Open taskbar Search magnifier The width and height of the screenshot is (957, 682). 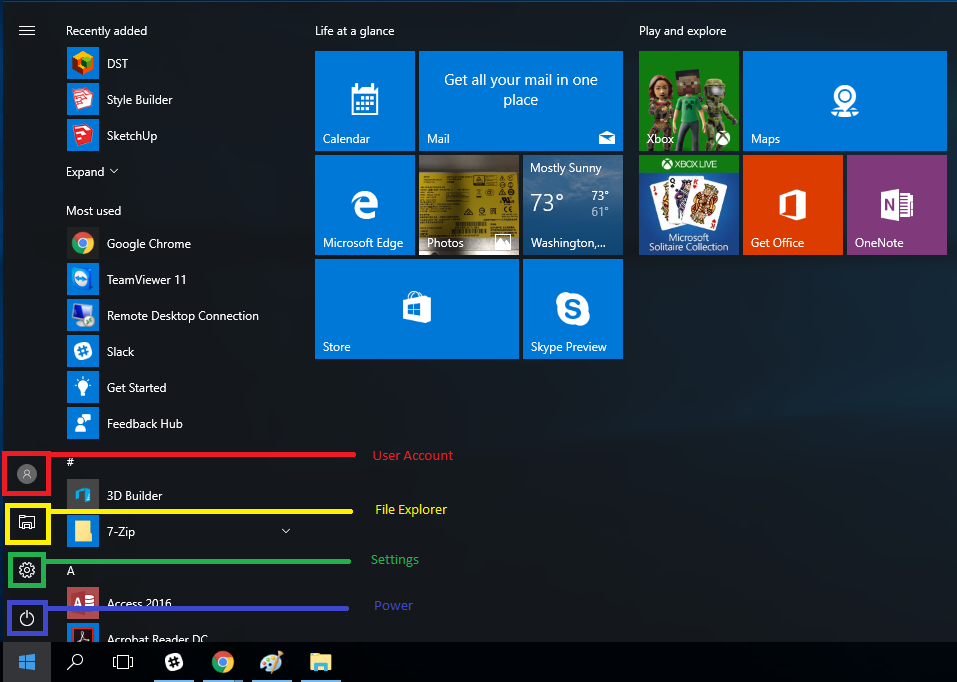[75, 662]
